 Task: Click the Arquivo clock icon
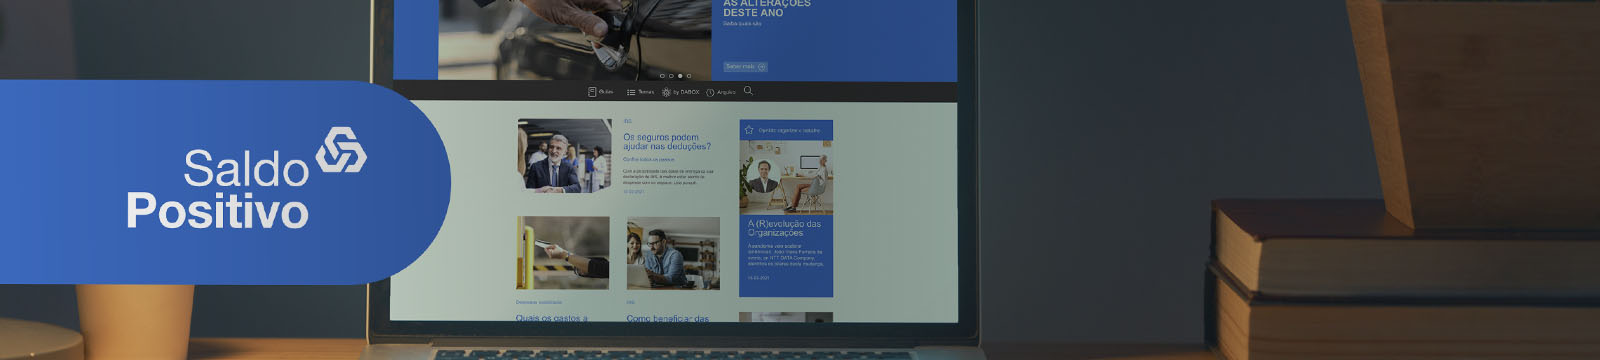(710, 93)
